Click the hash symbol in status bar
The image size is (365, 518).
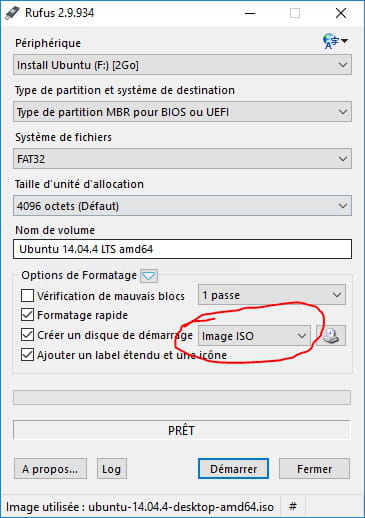click(292, 507)
